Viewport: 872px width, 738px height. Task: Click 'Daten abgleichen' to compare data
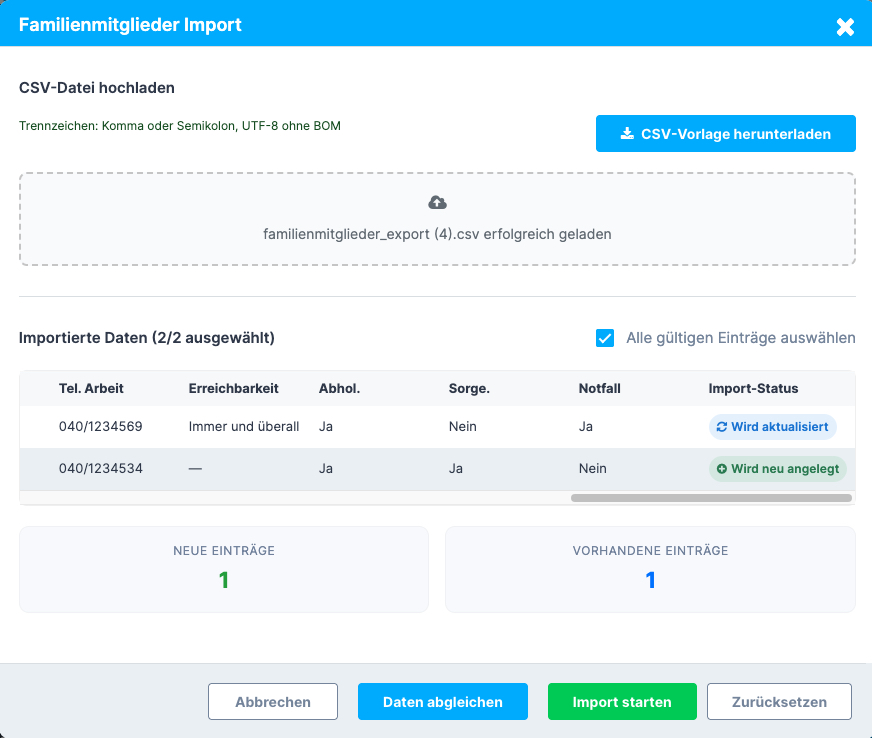click(x=443, y=702)
